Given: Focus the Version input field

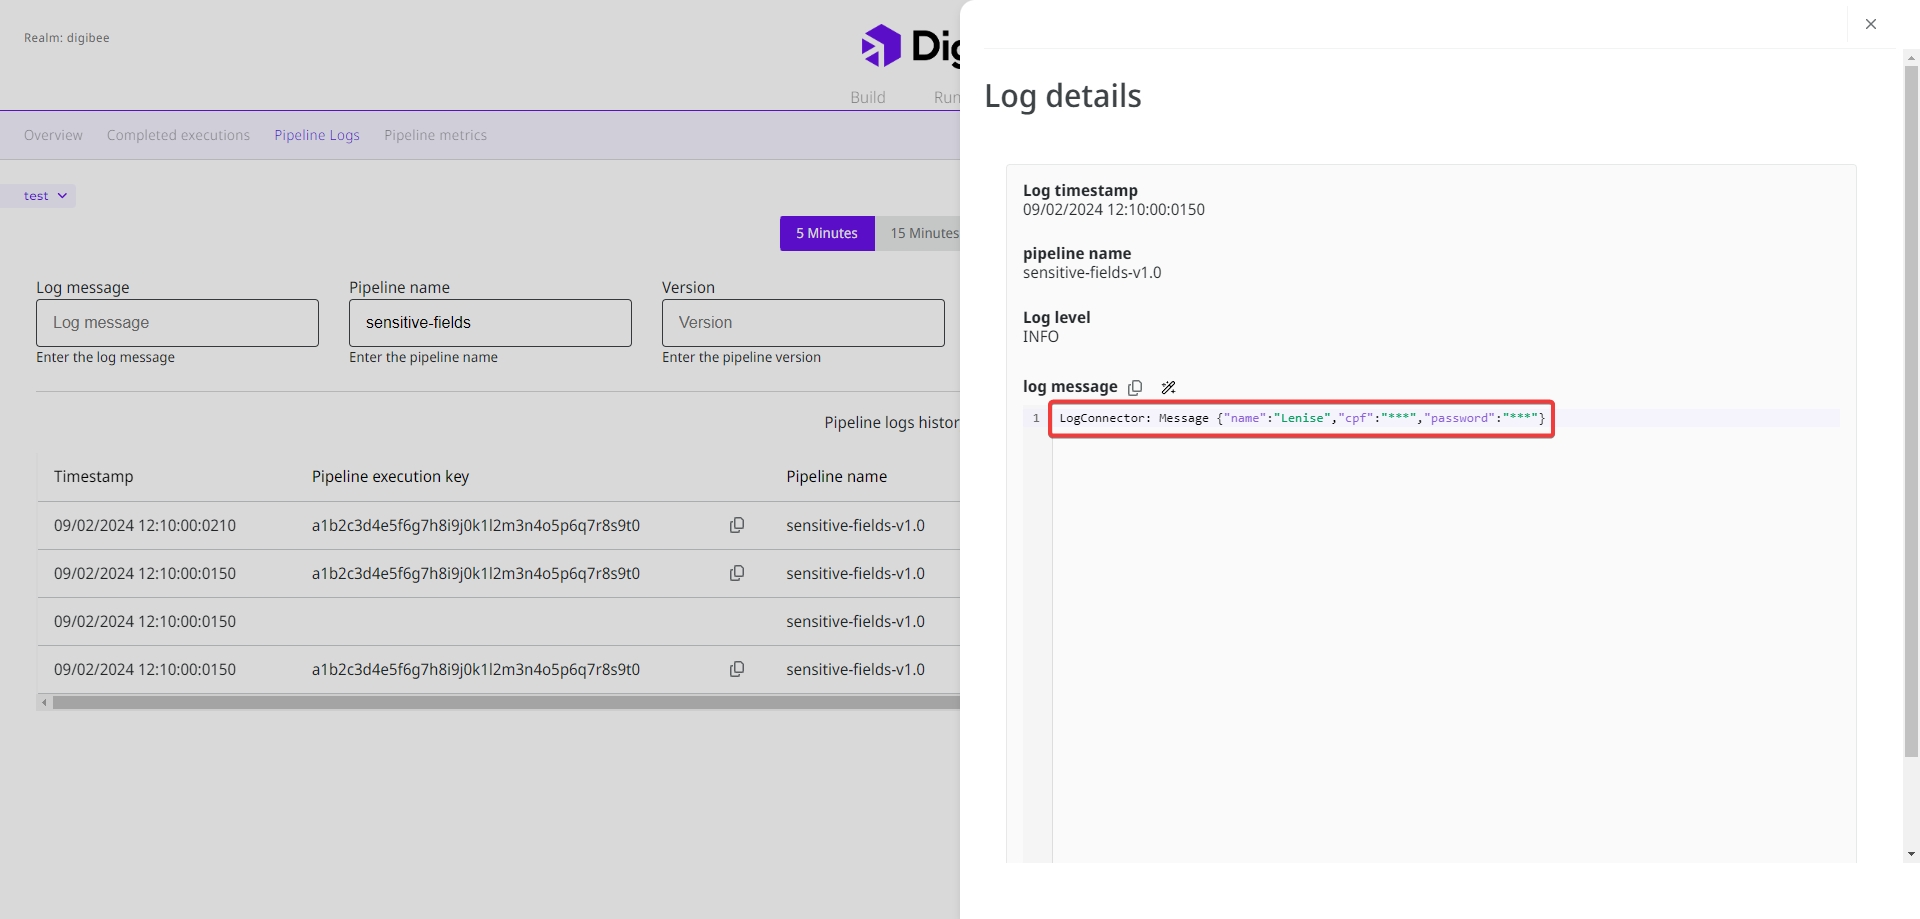Looking at the screenshot, I should pyautogui.click(x=802, y=323).
